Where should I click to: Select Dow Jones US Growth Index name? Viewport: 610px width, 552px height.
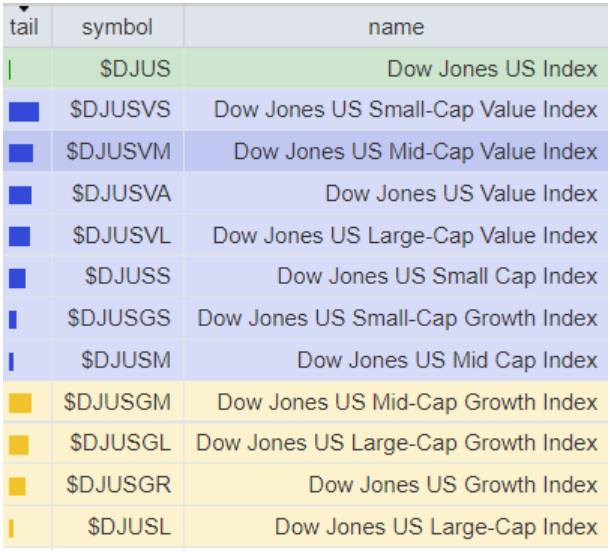(453, 485)
